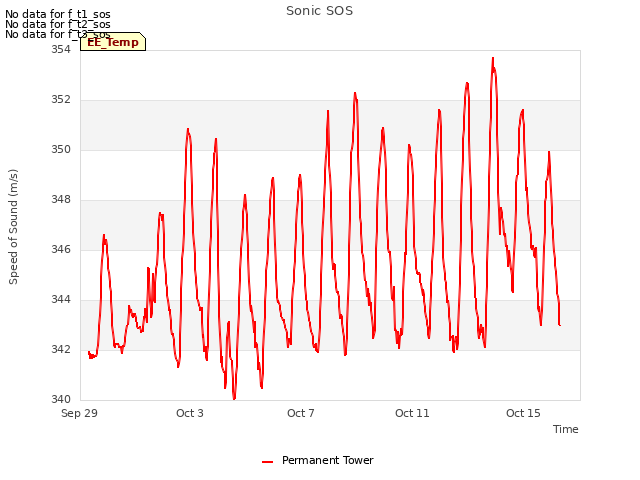Click the Oct 3 x-axis tick label
640x480 pixels.
(x=190, y=413)
